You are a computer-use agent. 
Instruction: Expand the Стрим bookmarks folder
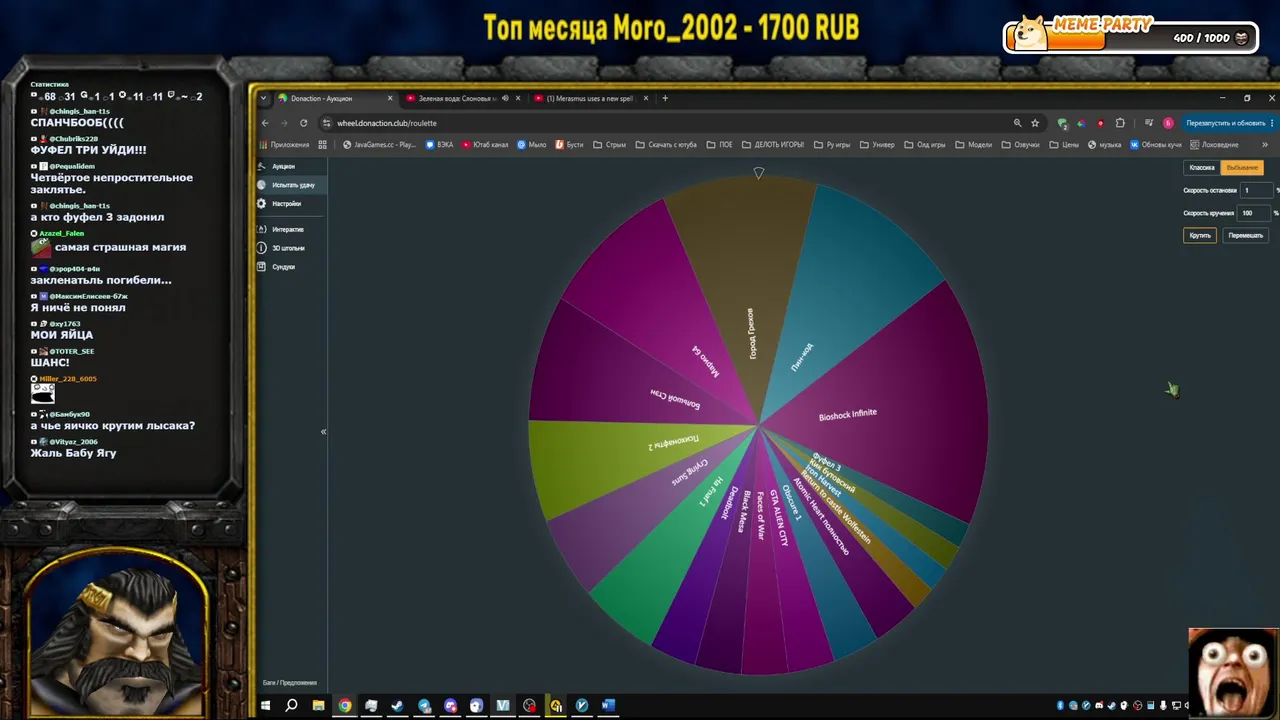pyautogui.click(x=610, y=145)
